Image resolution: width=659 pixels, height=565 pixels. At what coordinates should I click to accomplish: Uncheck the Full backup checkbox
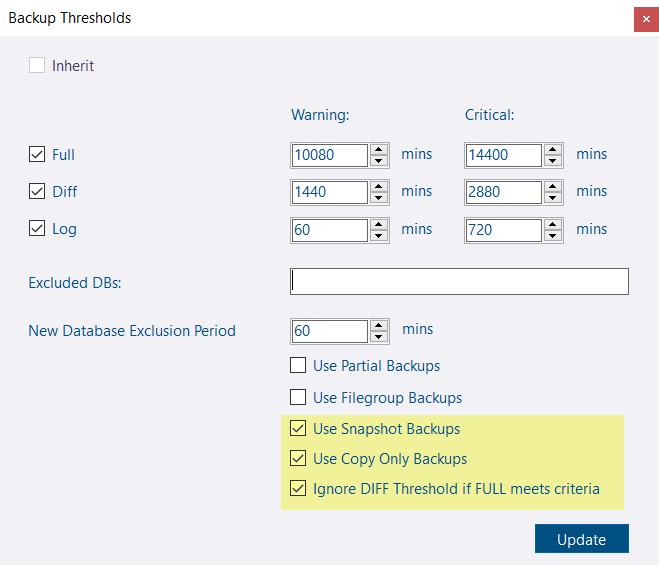pos(37,154)
